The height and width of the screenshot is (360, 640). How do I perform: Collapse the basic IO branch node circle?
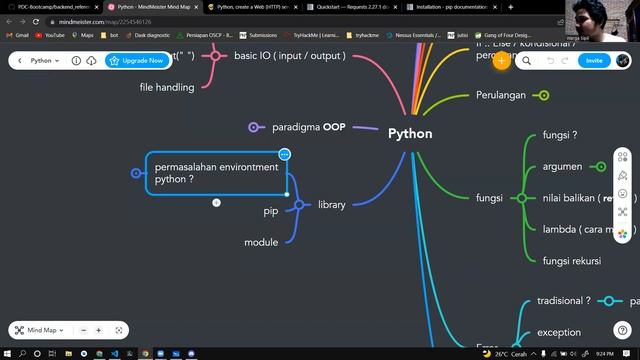(x=216, y=56)
